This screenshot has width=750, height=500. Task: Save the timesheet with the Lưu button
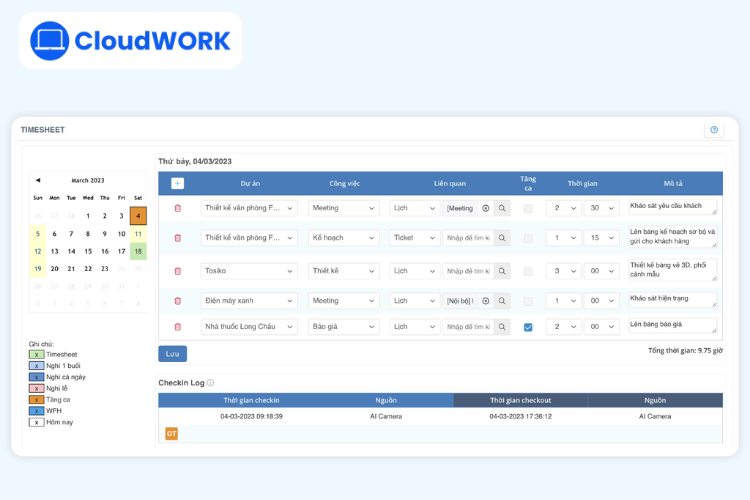pyautogui.click(x=172, y=354)
